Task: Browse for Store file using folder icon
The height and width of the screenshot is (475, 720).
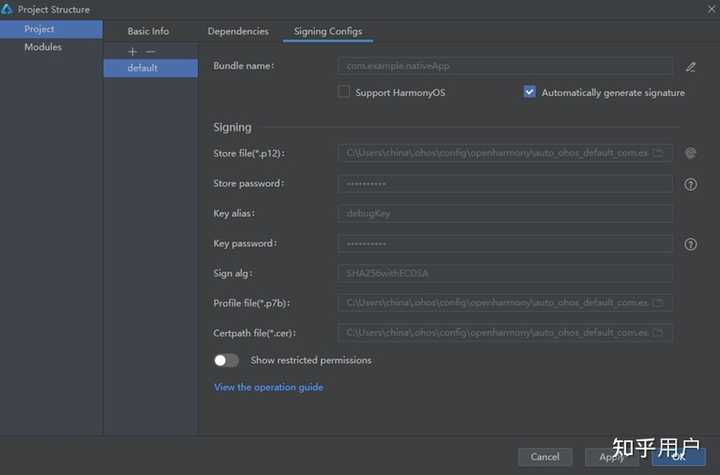Action: [658, 153]
